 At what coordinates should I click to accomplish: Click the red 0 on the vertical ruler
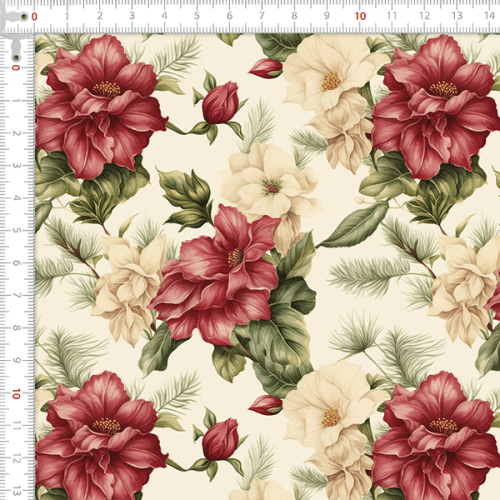[x=16, y=68]
